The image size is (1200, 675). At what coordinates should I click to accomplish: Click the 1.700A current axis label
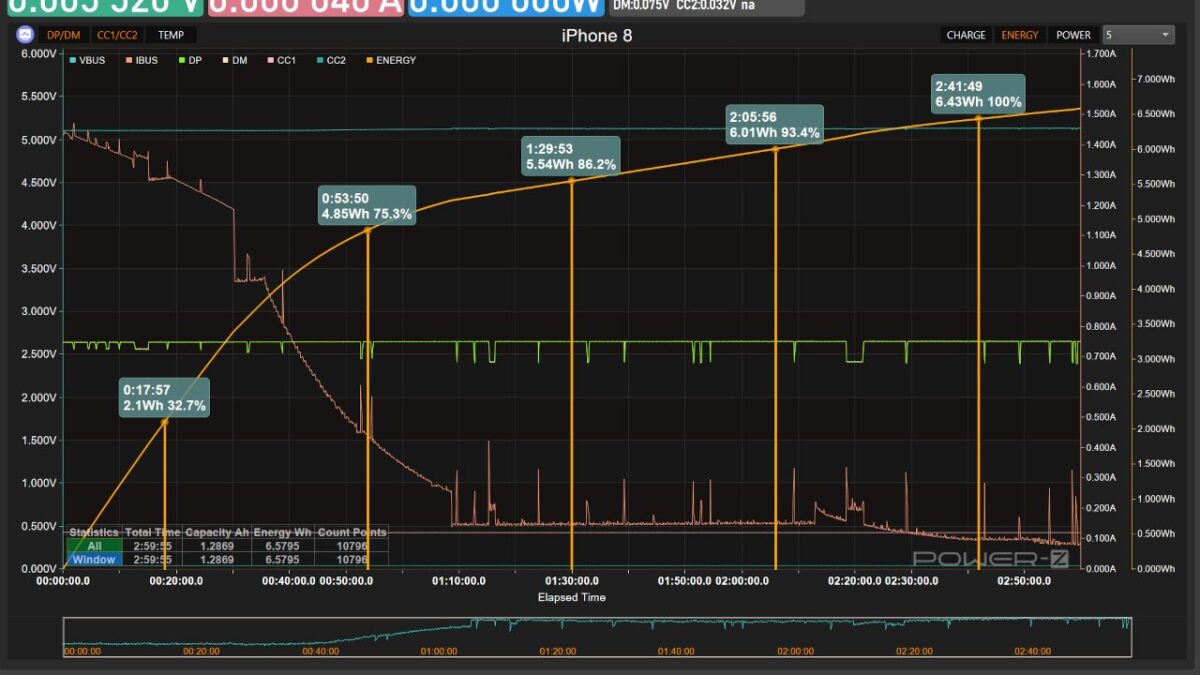pos(1101,53)
